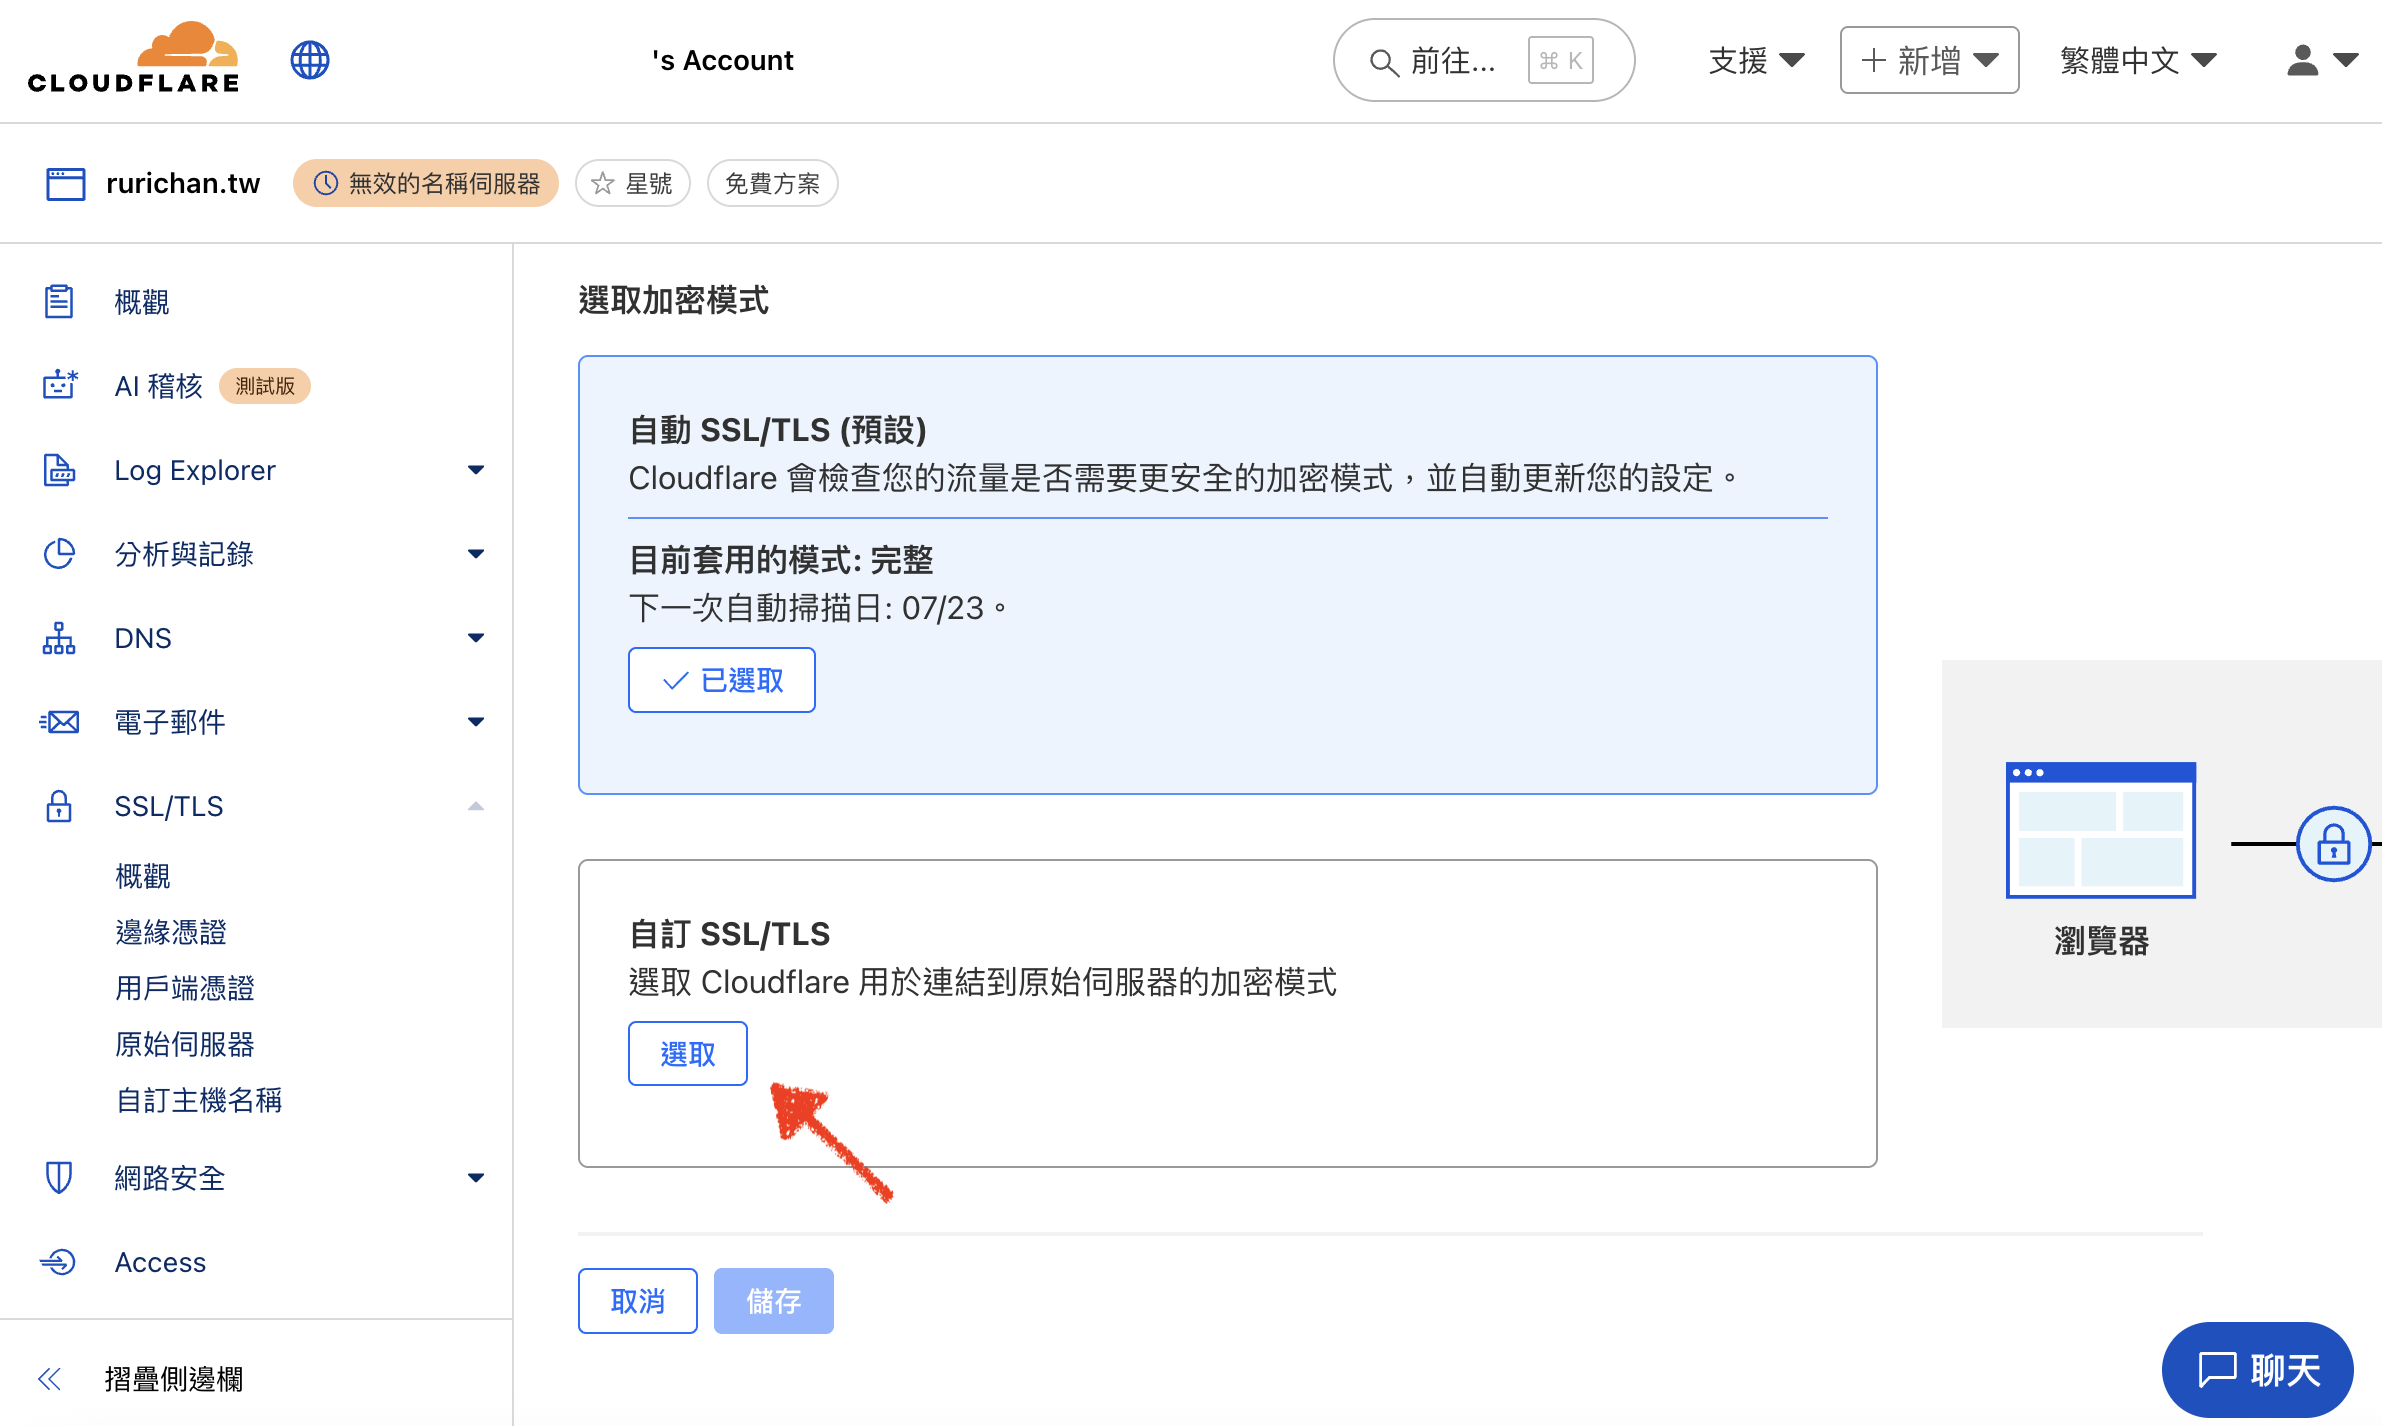
Task: Expand the 電子郵件 section arrow
Action: click(x=476, y=722)
